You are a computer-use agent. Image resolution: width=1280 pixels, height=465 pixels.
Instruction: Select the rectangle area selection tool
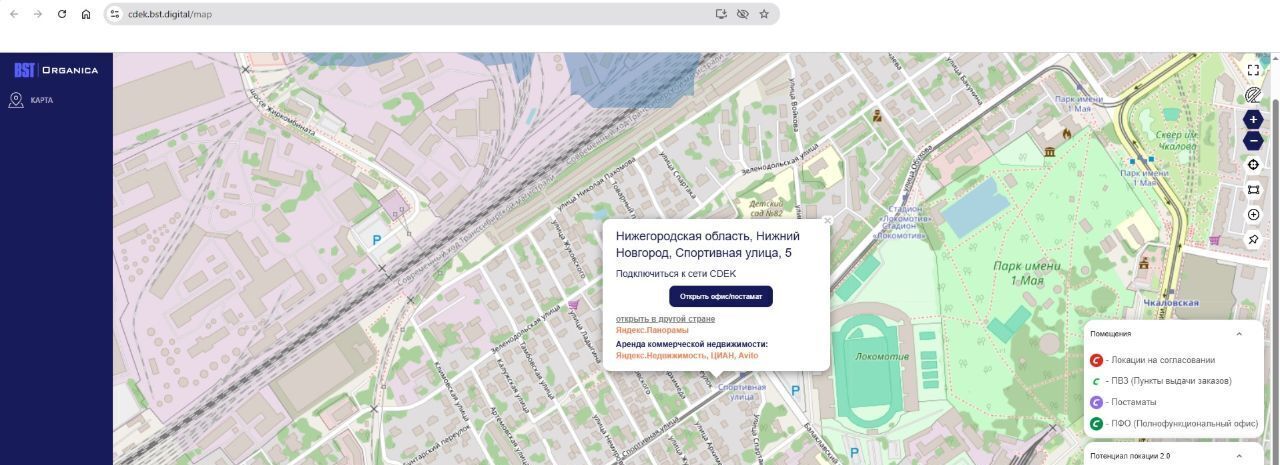coord(1253,189)
